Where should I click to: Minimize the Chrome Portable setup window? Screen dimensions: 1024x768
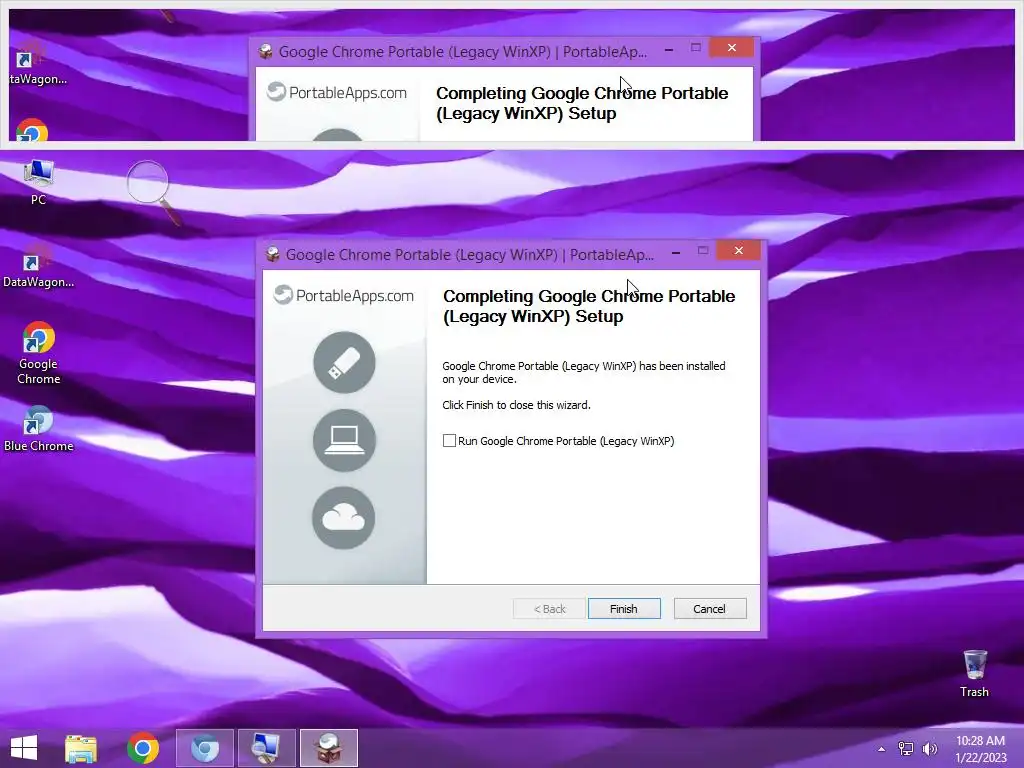pyautogui.click(x=676, y=252)
